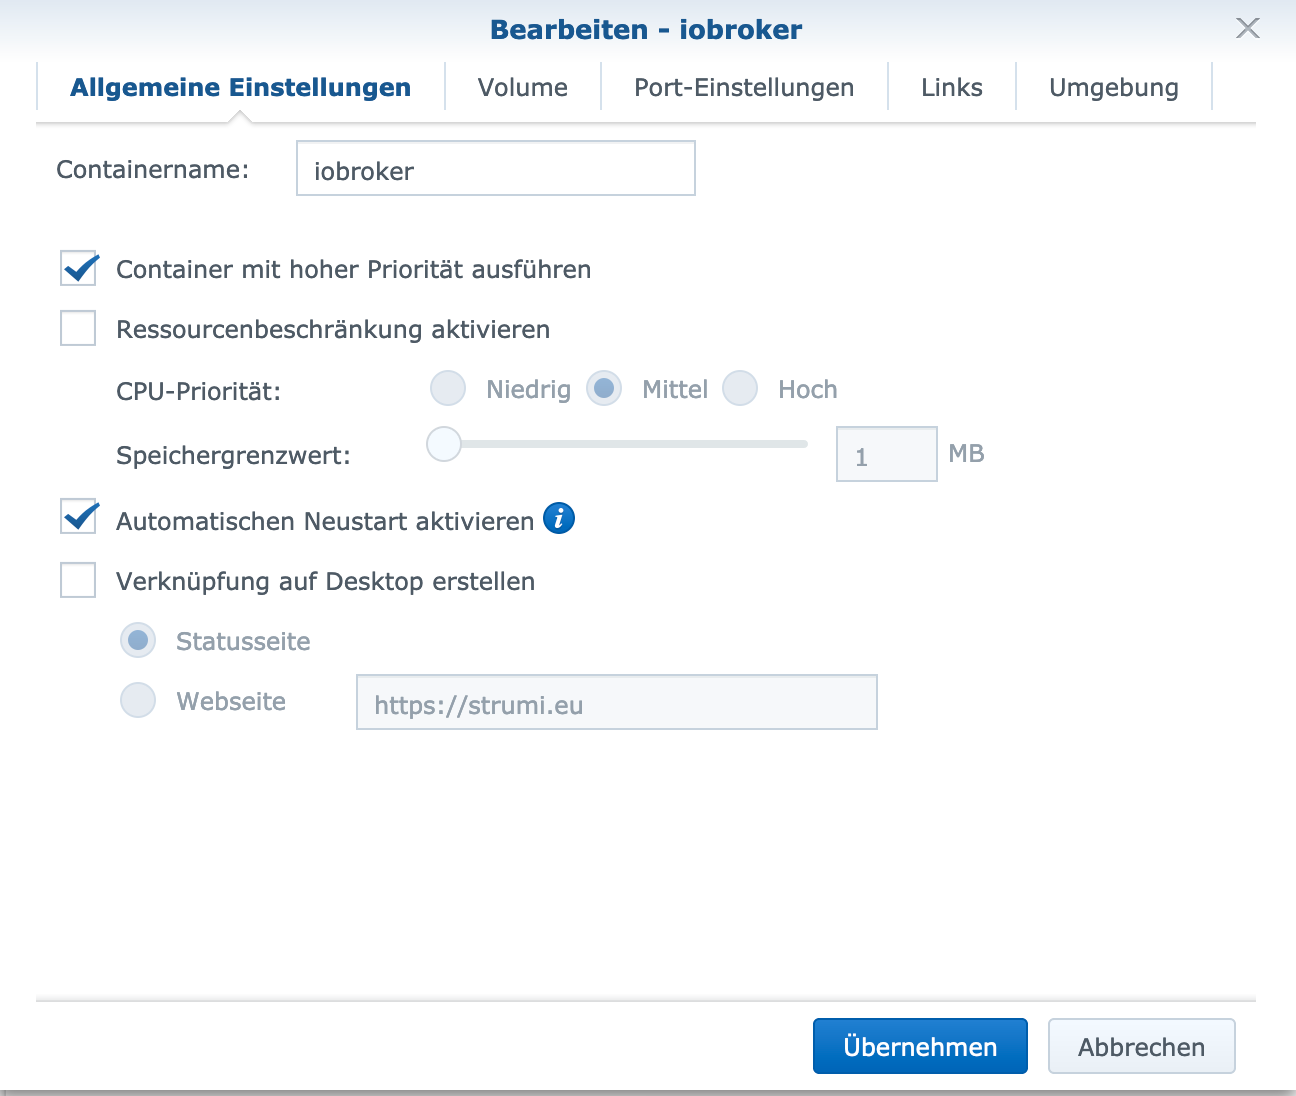Click the Übernehmen button
This screenshot has height=1096, width=1296.
920,1046
